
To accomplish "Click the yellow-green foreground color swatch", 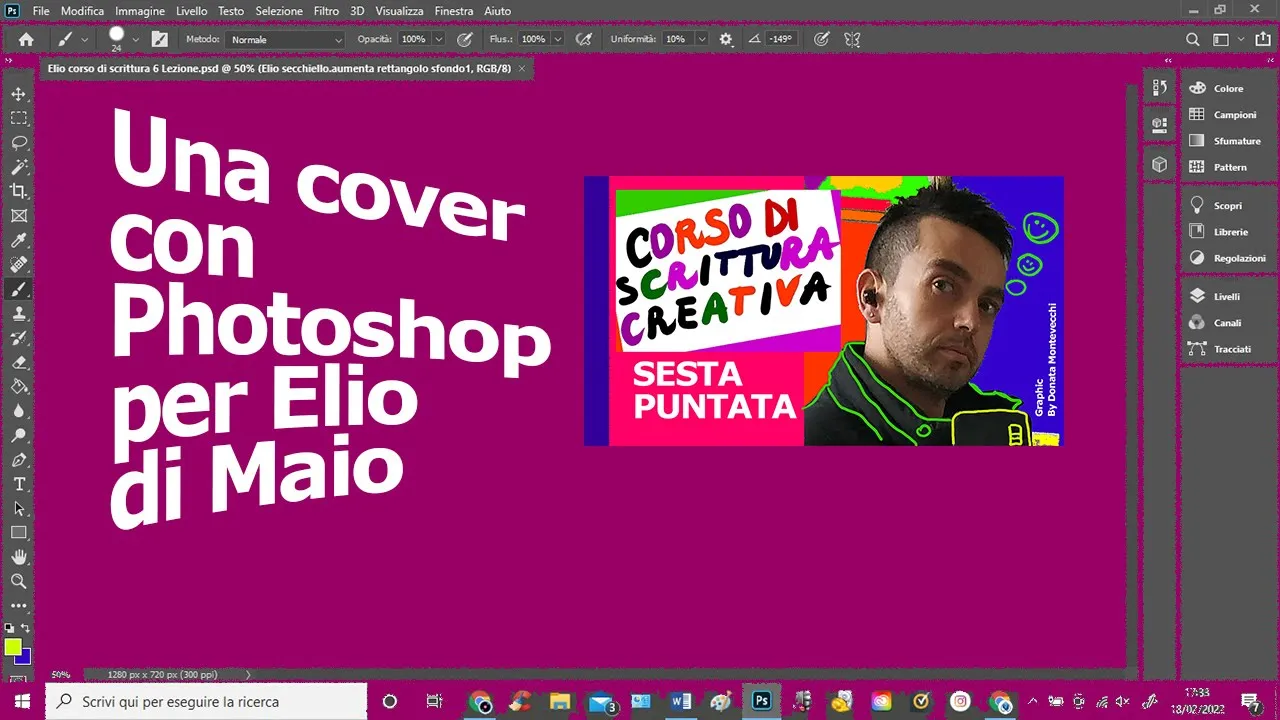I will 12,646.
